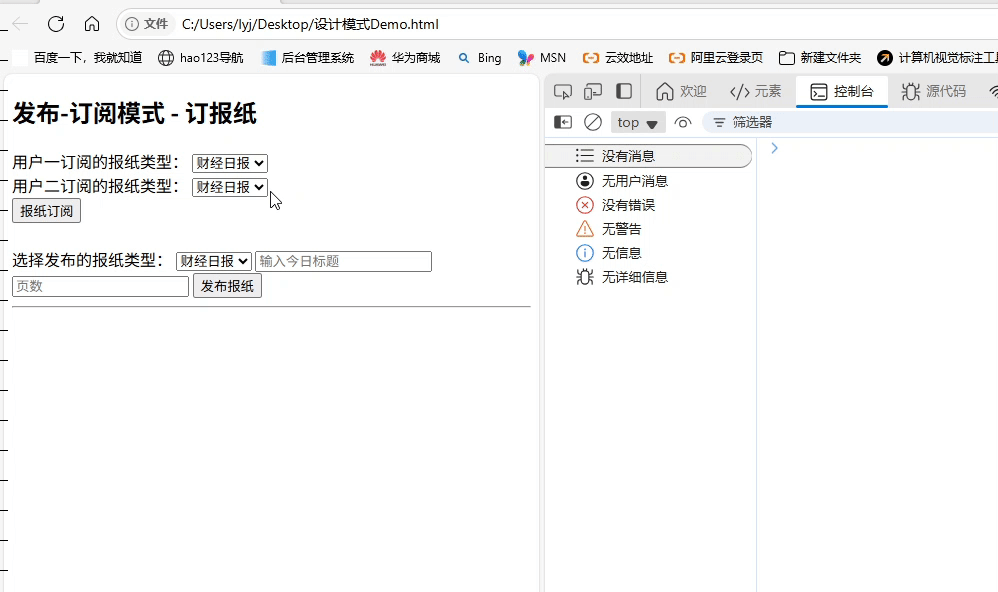Open 用户二 newspaper type dropdown
Image resolution: width=998 pixels, height=592 pixels.
coord(230,187)
